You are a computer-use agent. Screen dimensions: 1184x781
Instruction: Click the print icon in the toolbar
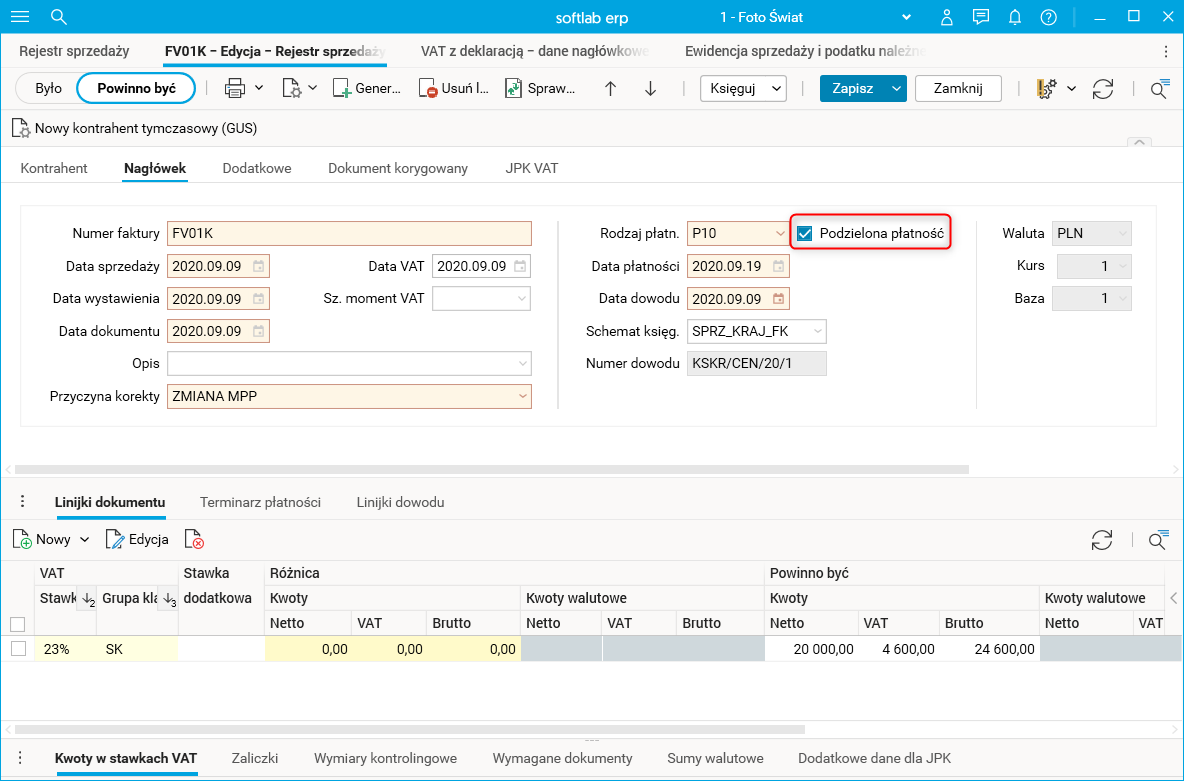coord(235,88)
